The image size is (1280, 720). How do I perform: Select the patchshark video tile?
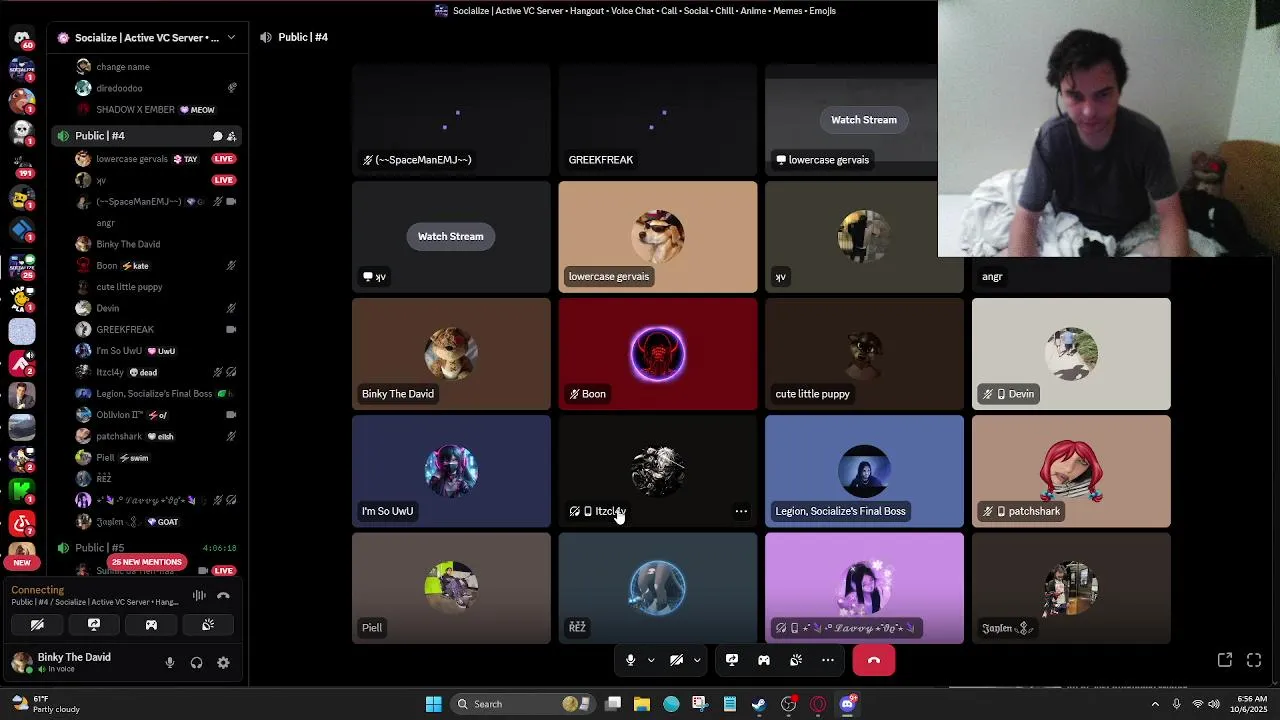pos(1071,471)
